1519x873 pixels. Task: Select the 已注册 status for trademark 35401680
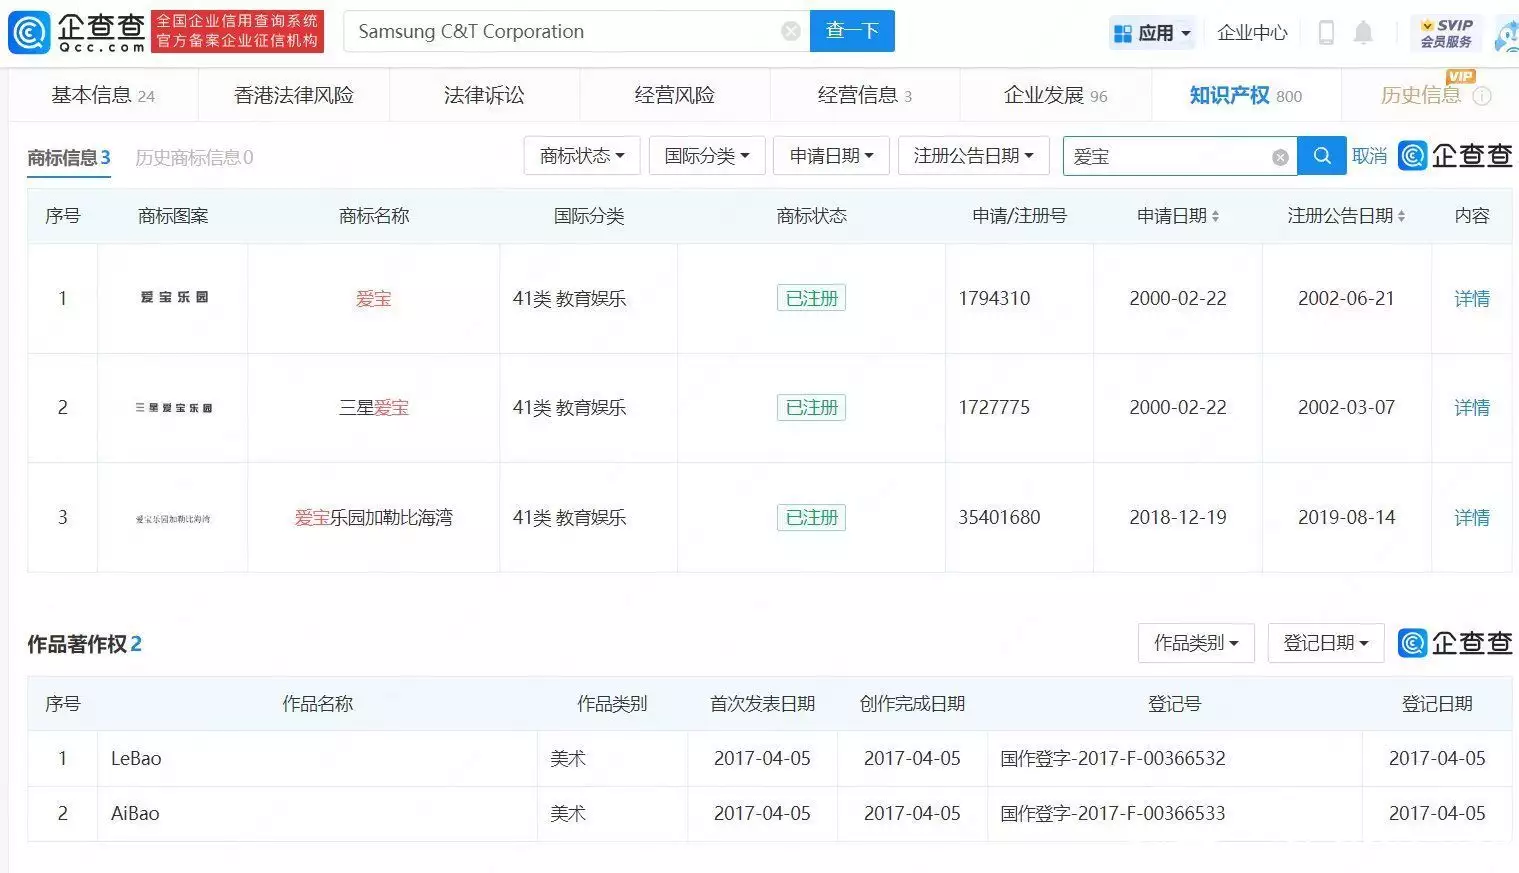(x=811, y=518)
